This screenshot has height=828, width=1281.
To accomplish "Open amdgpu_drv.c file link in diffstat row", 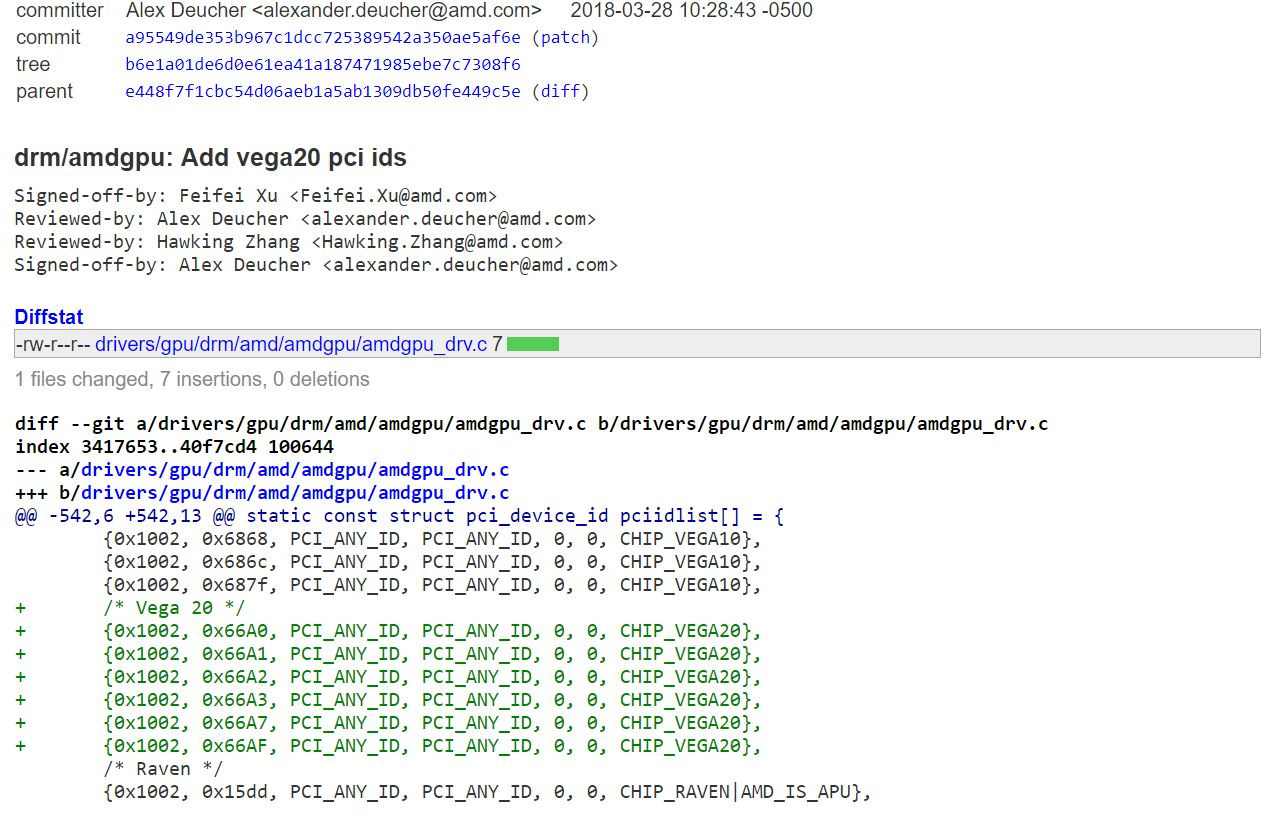I will [x=291, y=345].
